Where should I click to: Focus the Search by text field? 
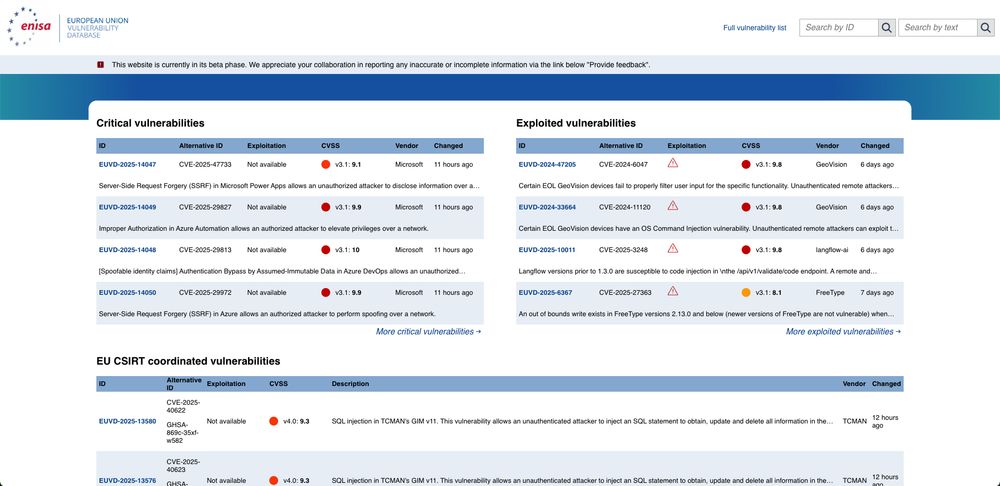click(938, 27)
